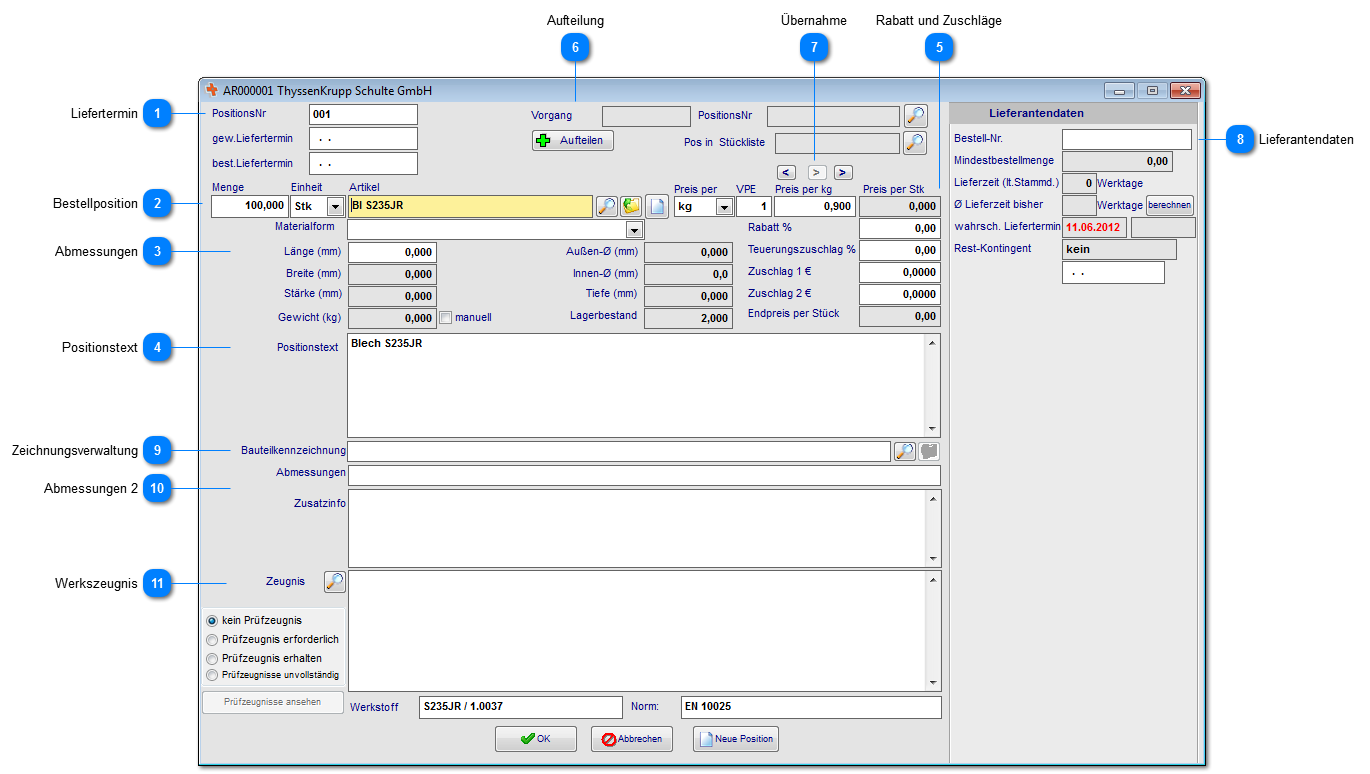The height and width of the screenshot is (774, 1370).
Task: Click the grayed-out > arrow between the blue arrows
Action: tap(817, 172)
